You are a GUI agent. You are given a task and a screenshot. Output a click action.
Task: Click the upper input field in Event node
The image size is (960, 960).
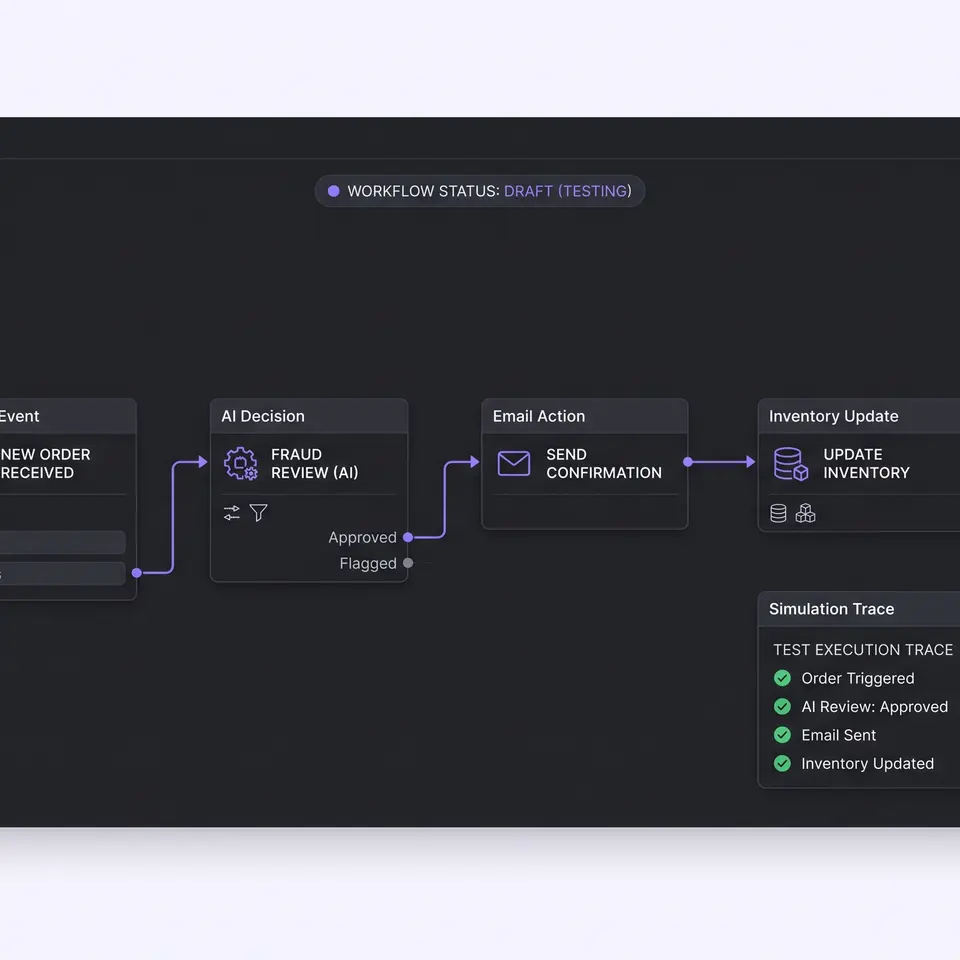click(62, 542)
